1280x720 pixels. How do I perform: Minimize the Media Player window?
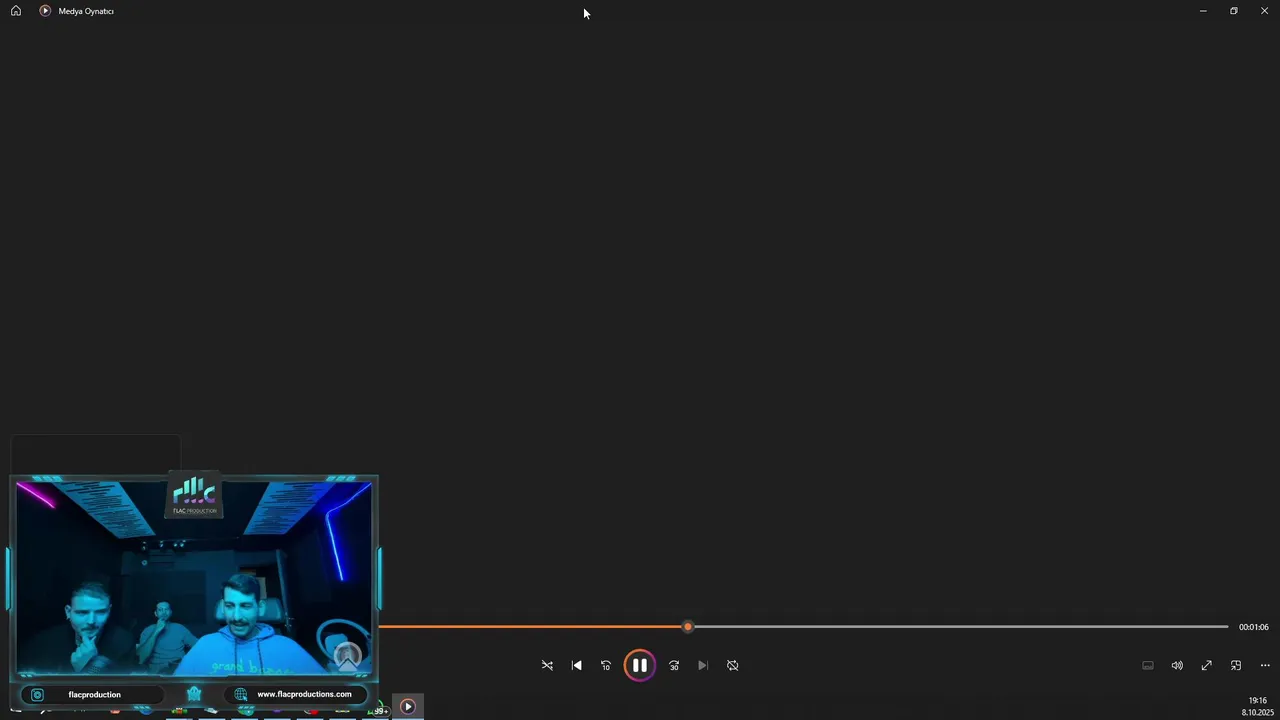[x=1203, y=11]
